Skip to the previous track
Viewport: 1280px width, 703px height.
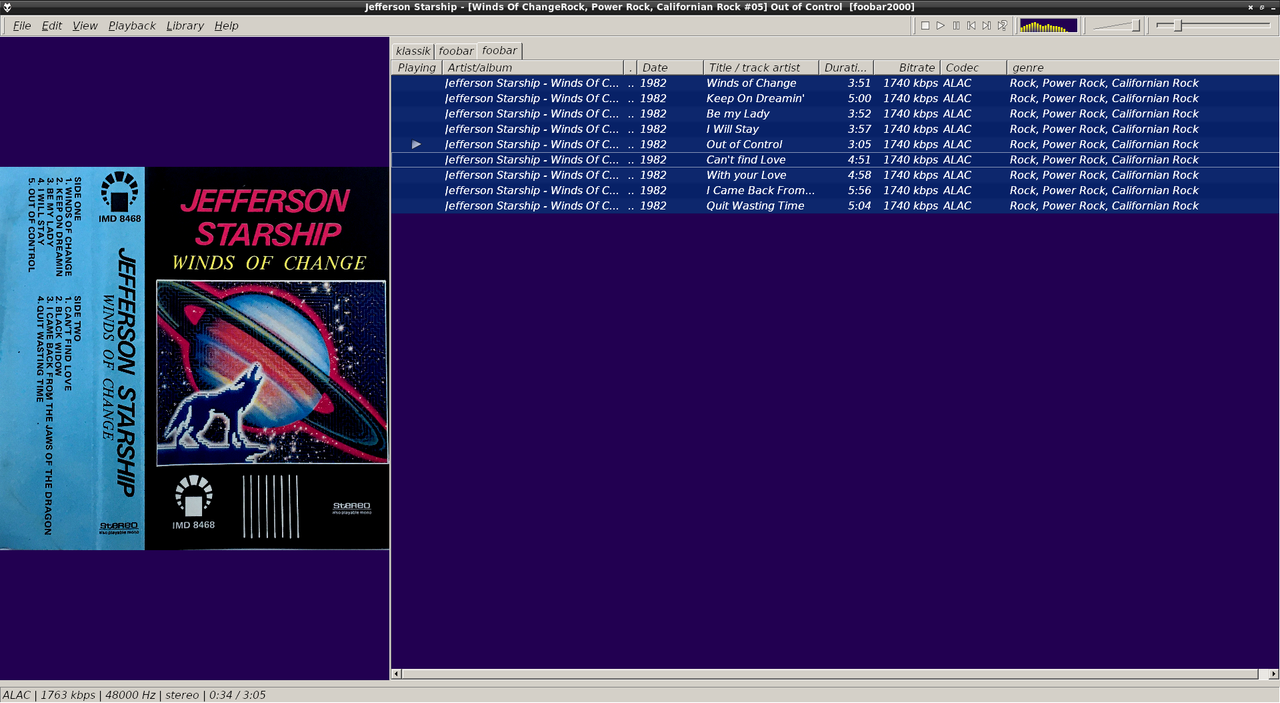(x=971, y=25)
